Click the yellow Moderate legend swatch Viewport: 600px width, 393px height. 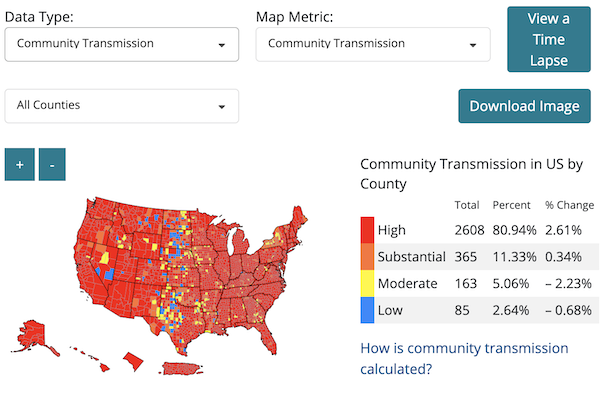pos(367,284)
